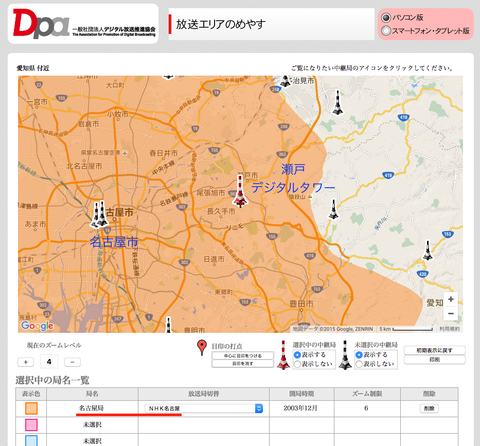Click the map zoom-out minus control
The width and height of the screenshot is (480, 446).
click(451, 314)
